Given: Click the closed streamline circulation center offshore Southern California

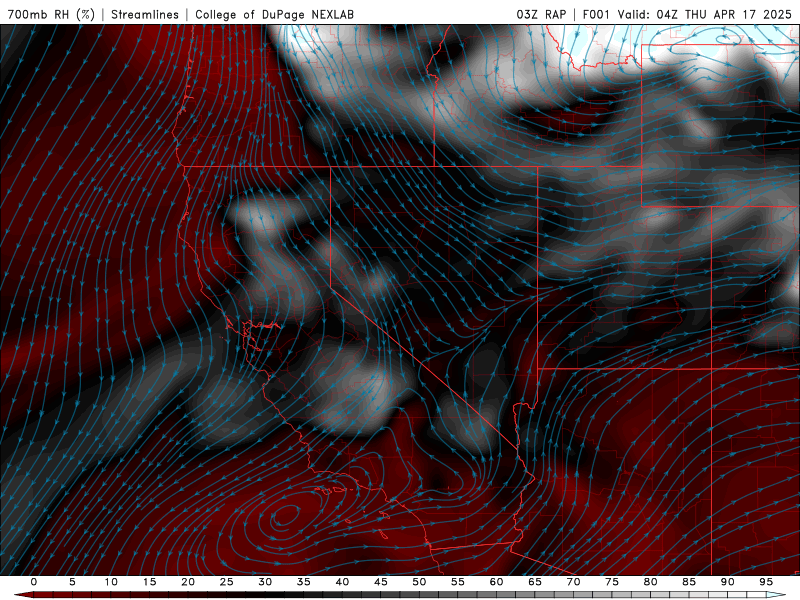Looking at the screenshot, I should tap(287, 515).
